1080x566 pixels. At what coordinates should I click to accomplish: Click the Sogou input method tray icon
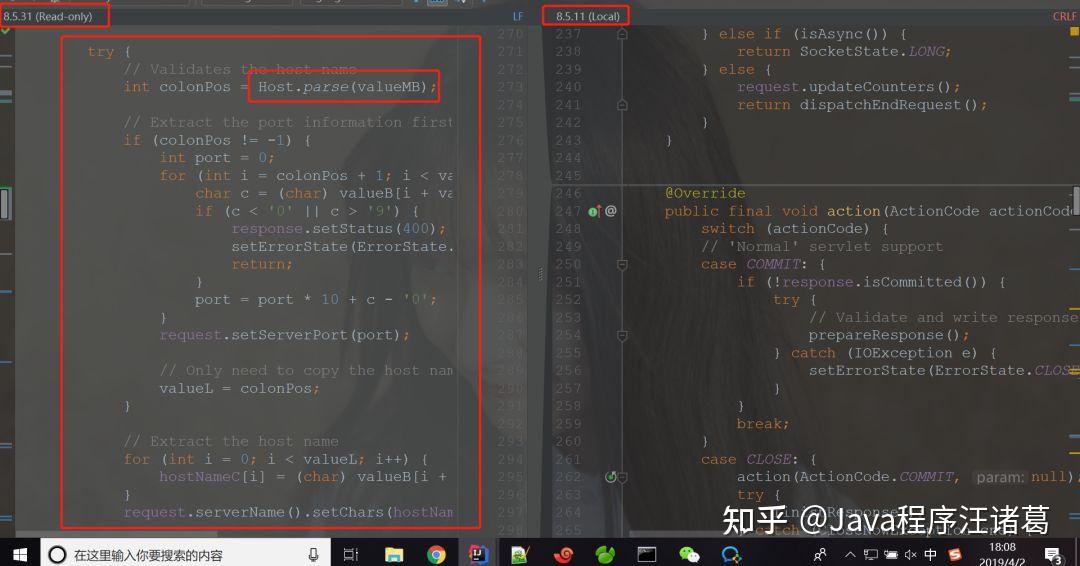coord(955,554)
